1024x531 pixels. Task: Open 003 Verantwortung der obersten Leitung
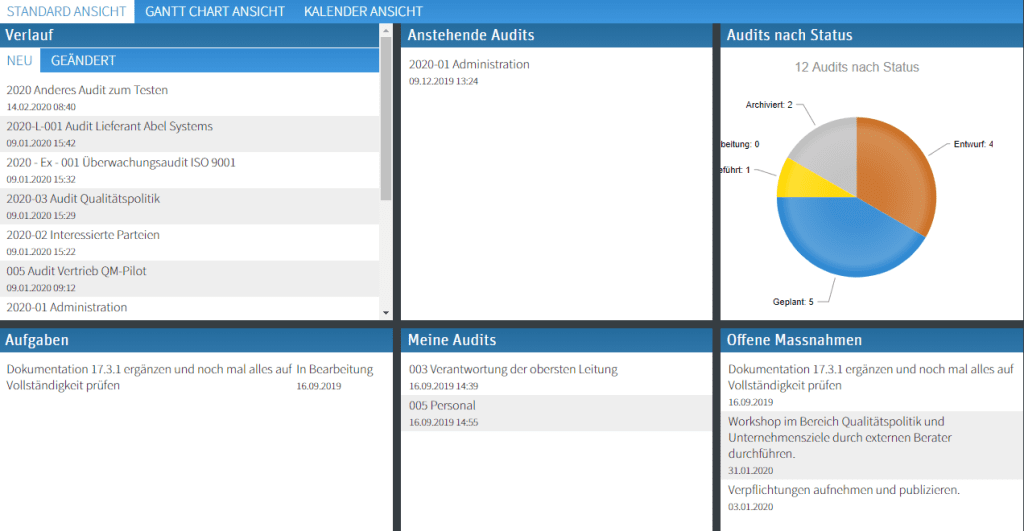513,370
